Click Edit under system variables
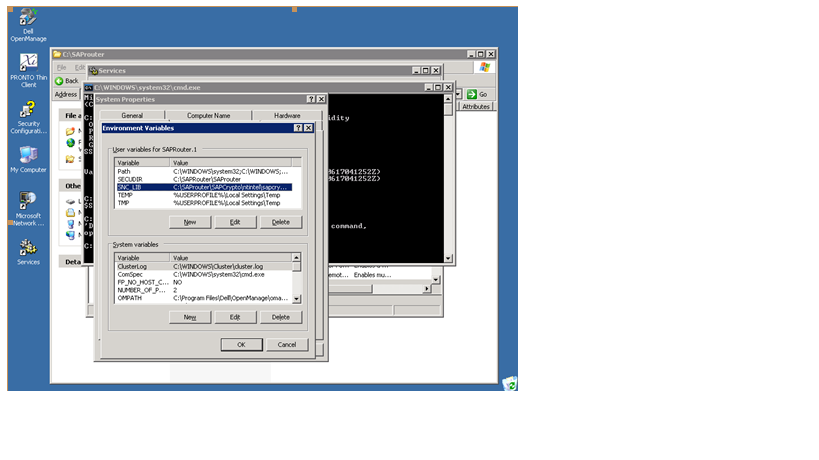This screenshot has height=460, width=819. click(x=235, y=317)
